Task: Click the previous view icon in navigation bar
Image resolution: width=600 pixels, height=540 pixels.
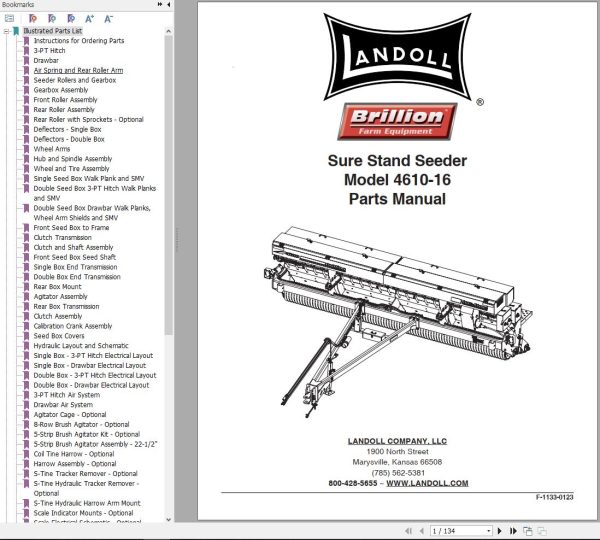Action: 528,531
